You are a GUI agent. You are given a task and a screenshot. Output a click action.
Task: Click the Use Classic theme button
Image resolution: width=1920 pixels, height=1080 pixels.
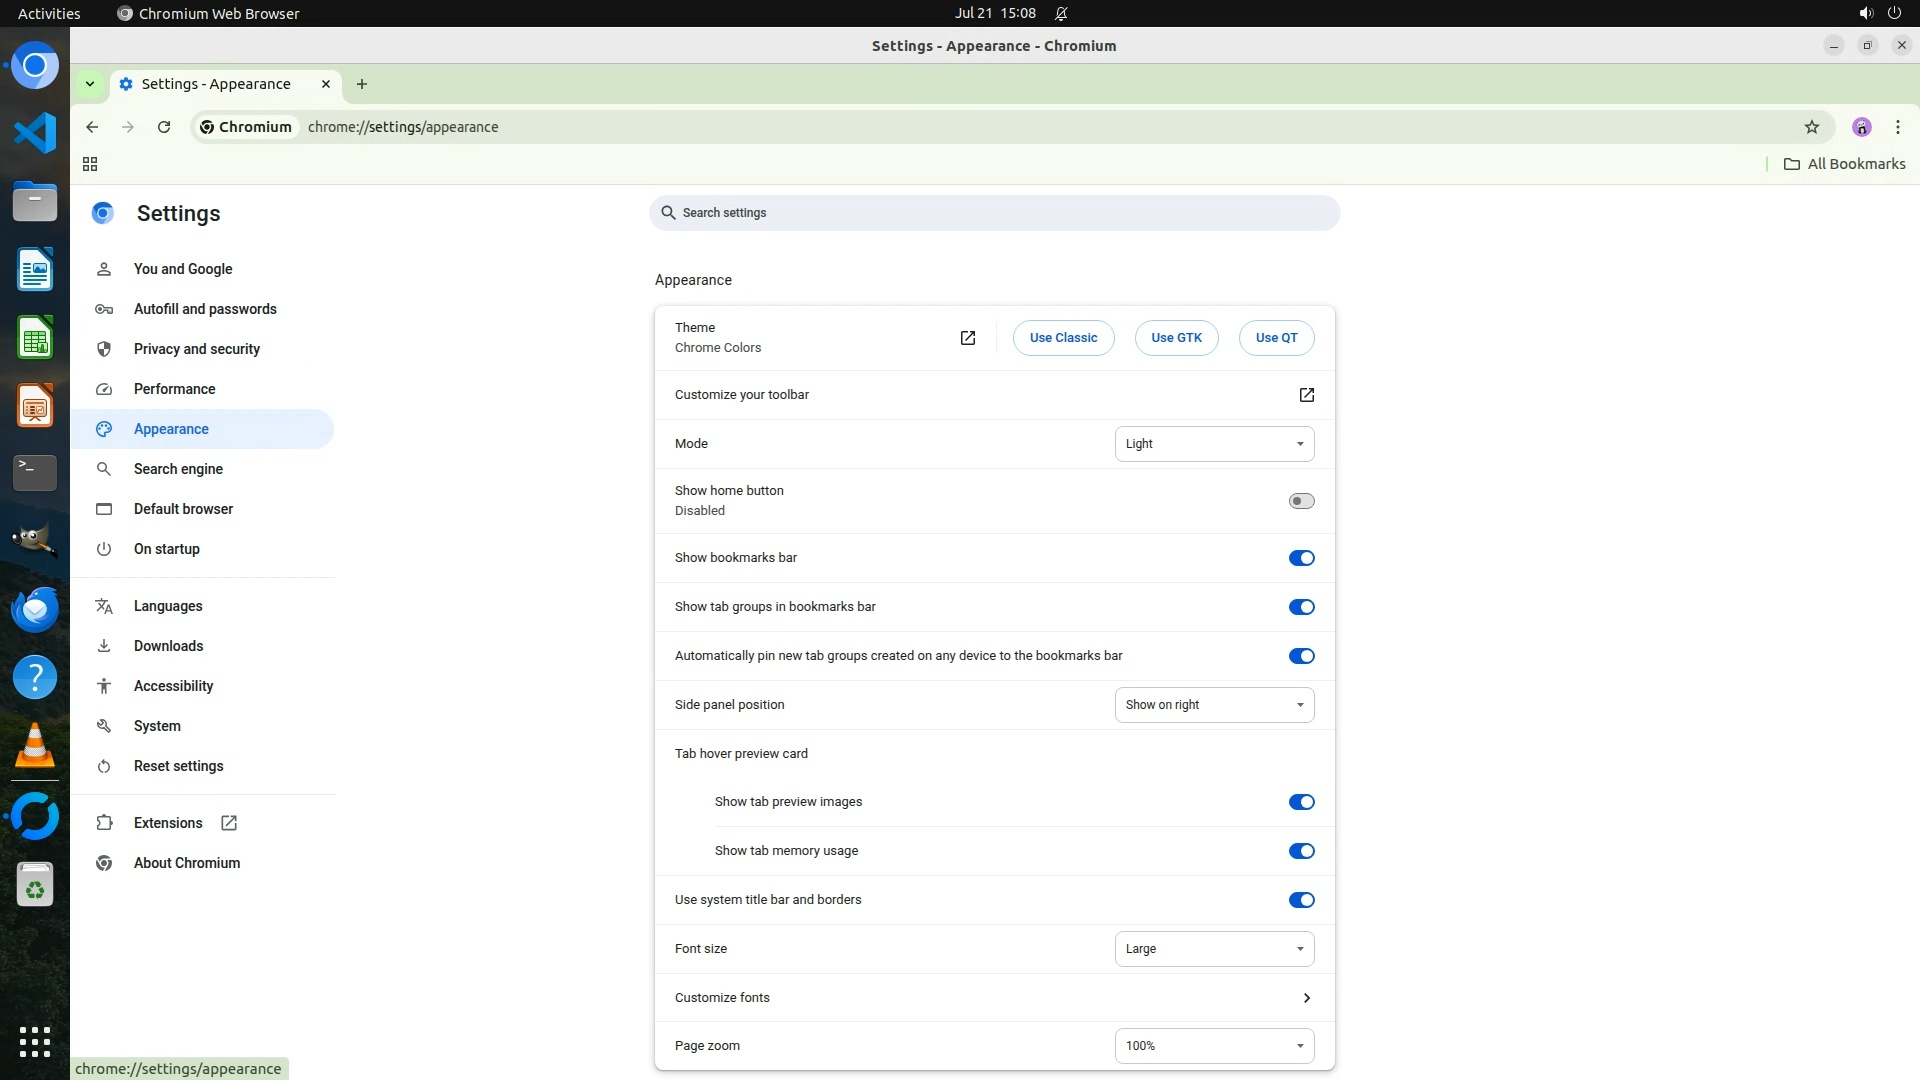[x=1063, y=338]
